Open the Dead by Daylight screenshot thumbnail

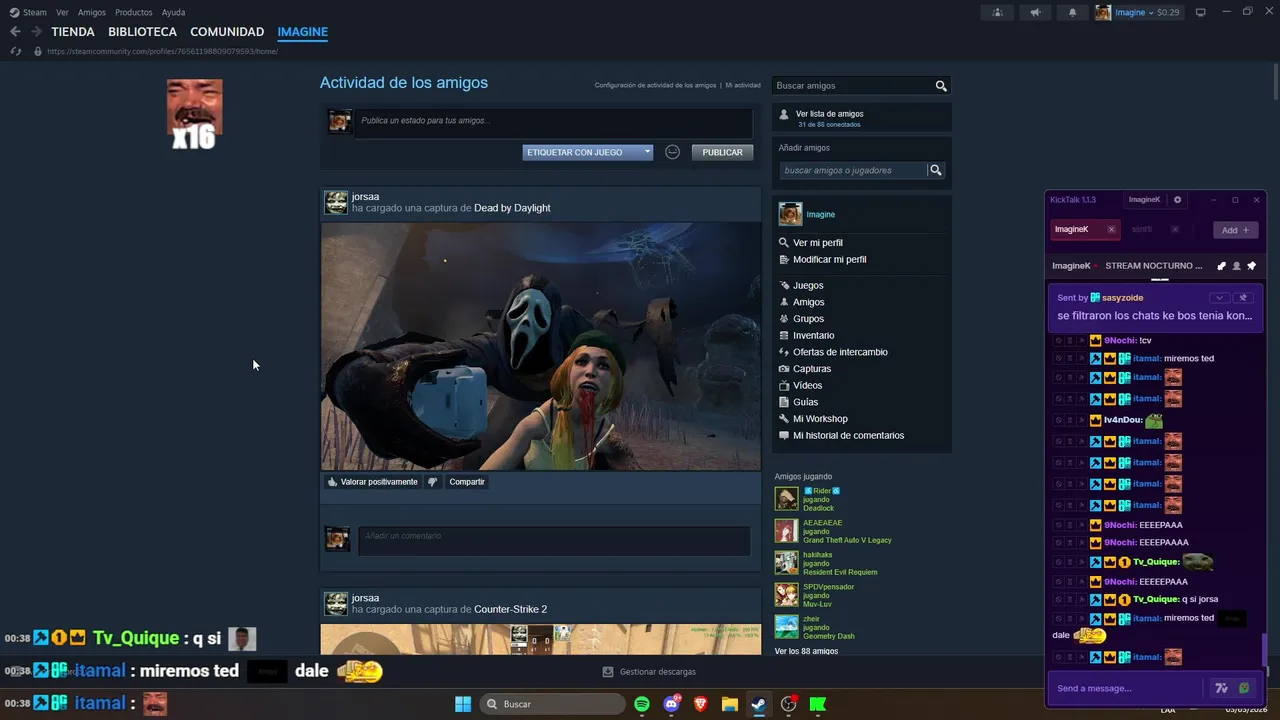pos(541,346)
